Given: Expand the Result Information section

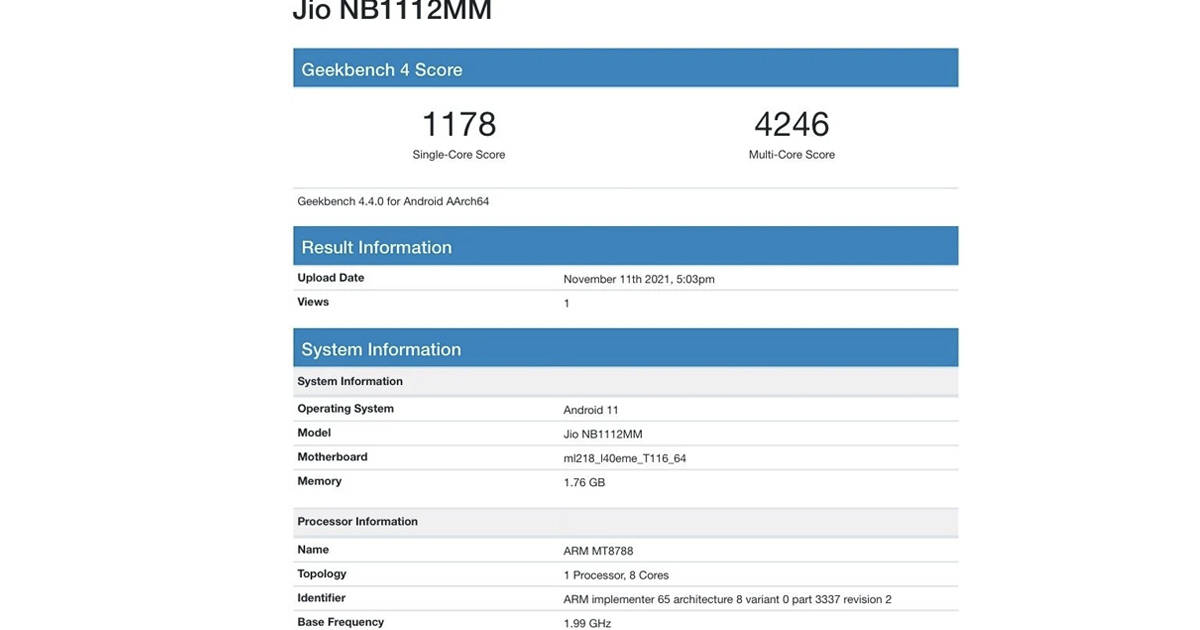Looking at the screenshot, I should point(377,246).
